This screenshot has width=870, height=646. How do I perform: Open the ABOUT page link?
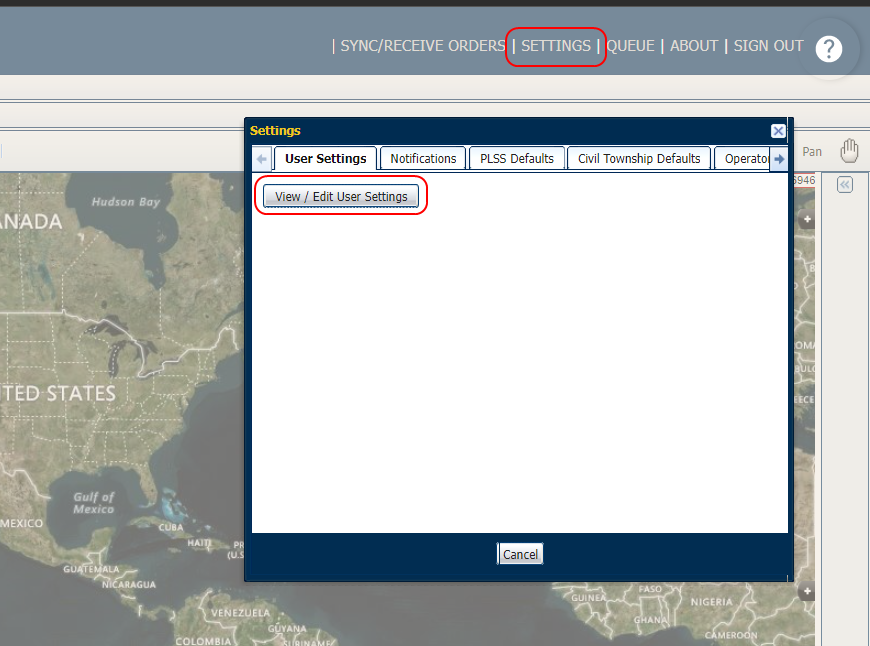click(x=694, y=46)
